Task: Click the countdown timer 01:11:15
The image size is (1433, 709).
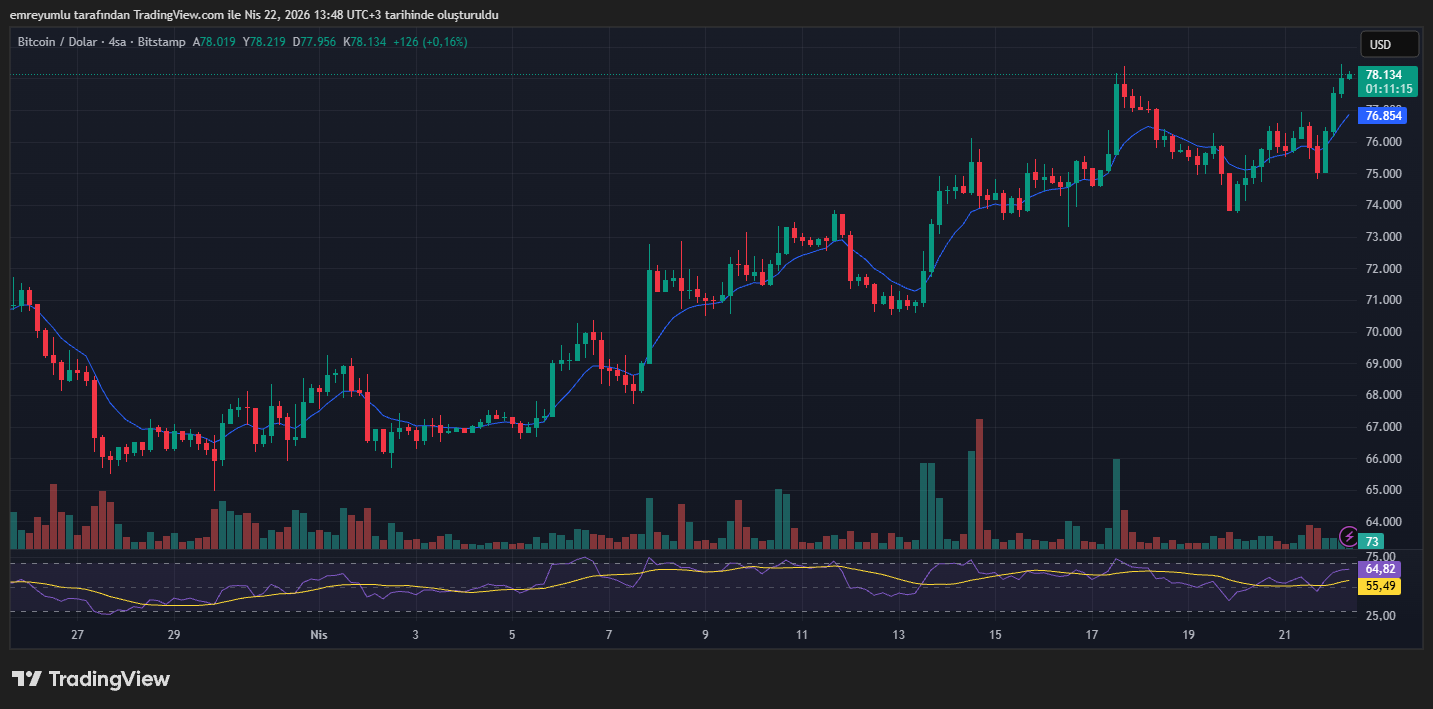Action: pyautogui.click(x=1389, y=88)
